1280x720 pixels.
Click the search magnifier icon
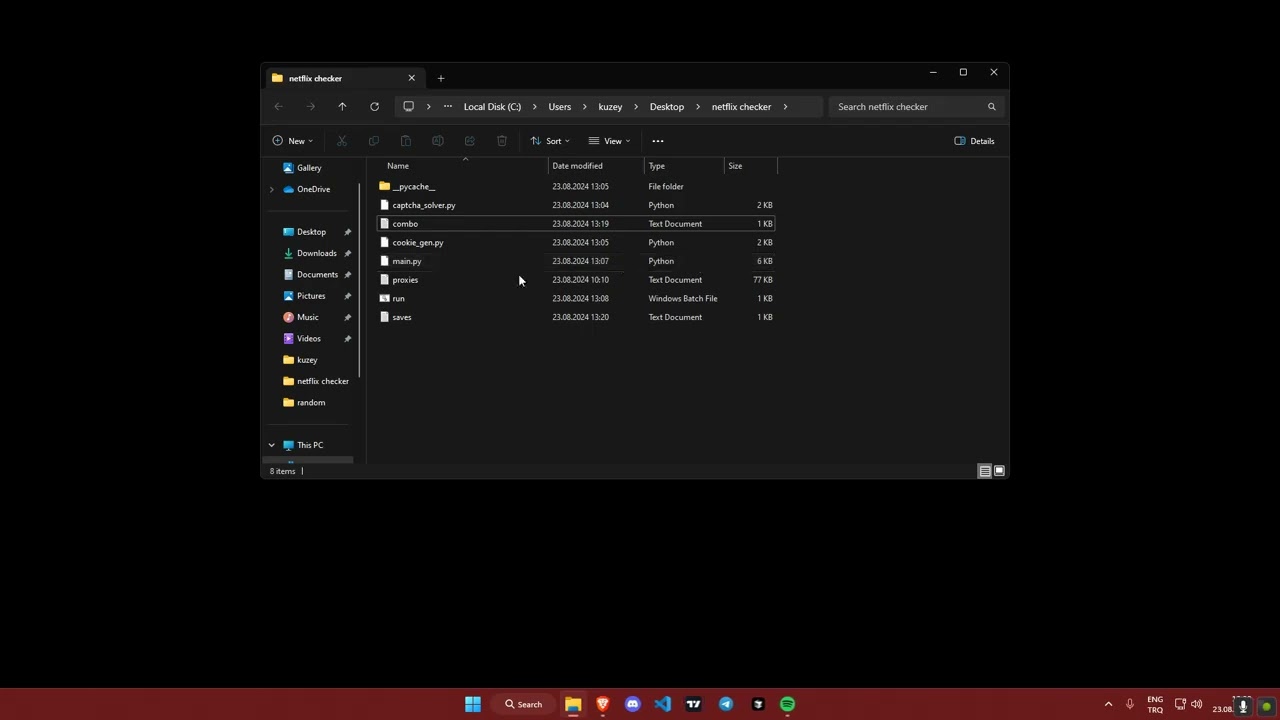[991, 107]
